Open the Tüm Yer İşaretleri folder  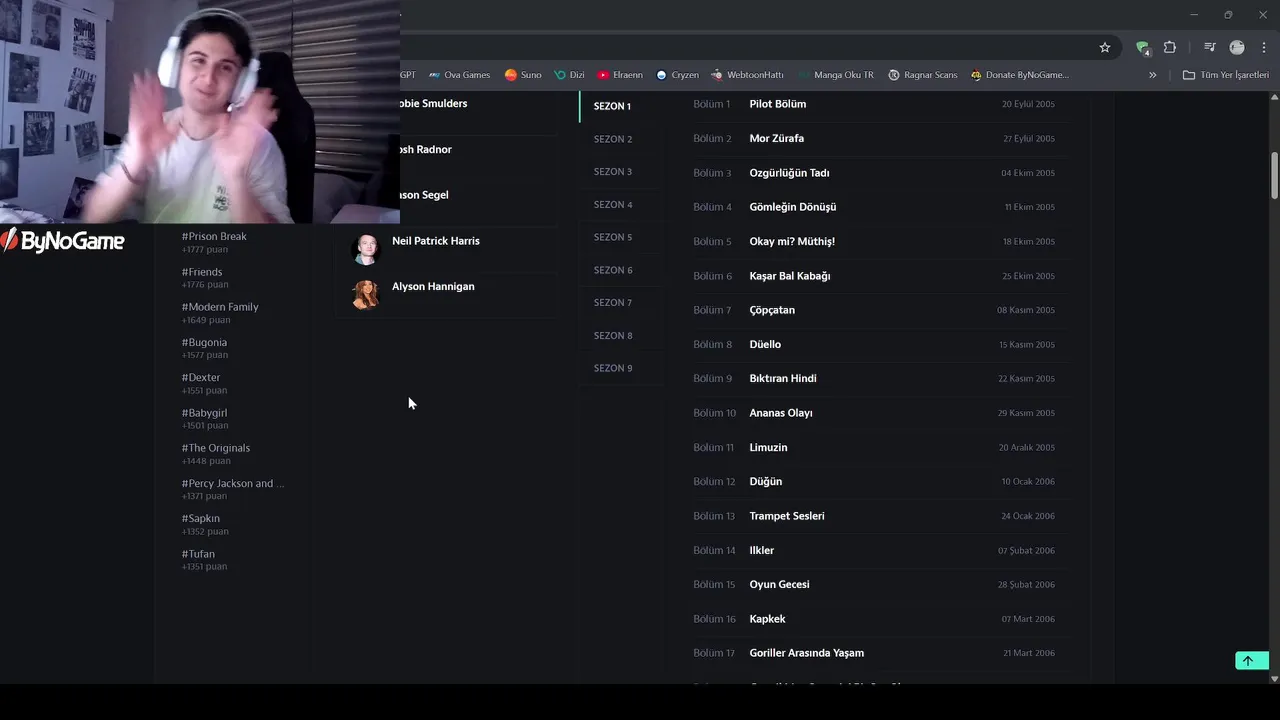point(1225,75)
